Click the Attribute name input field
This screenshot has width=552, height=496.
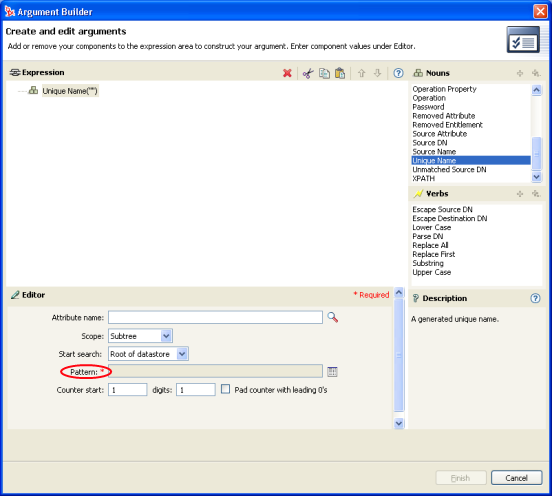click(215, 317)
